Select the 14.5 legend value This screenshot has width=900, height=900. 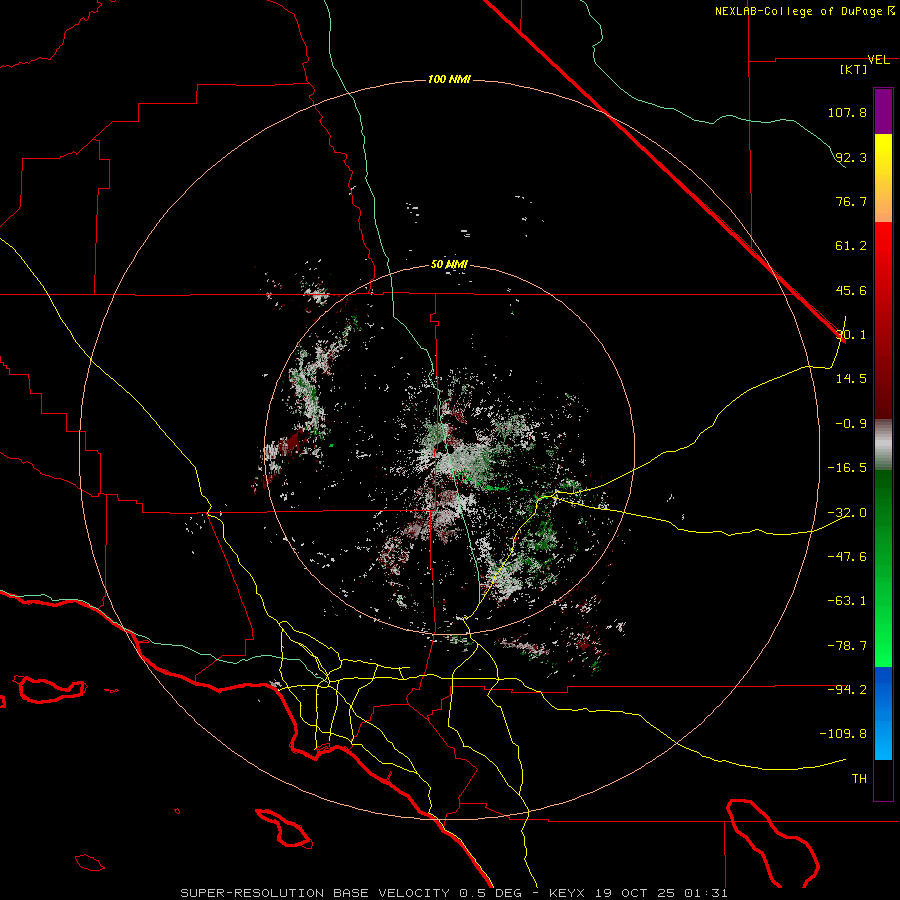tap(851, 379)
